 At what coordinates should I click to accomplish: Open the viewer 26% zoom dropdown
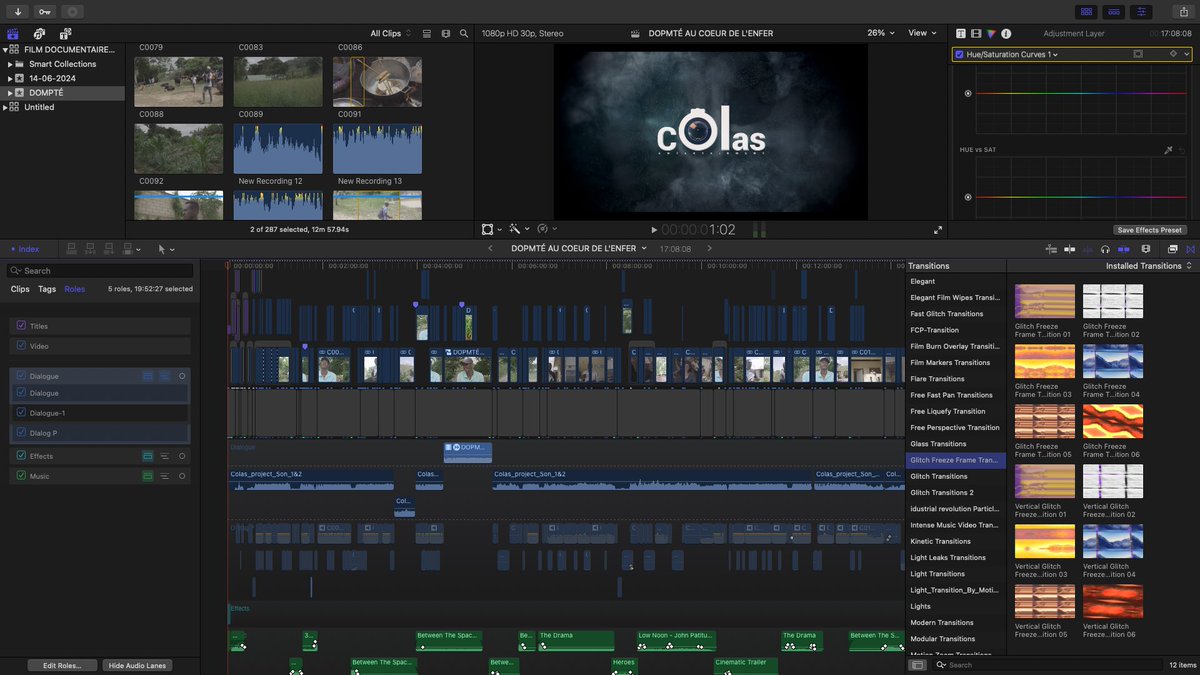click(880, 33)
